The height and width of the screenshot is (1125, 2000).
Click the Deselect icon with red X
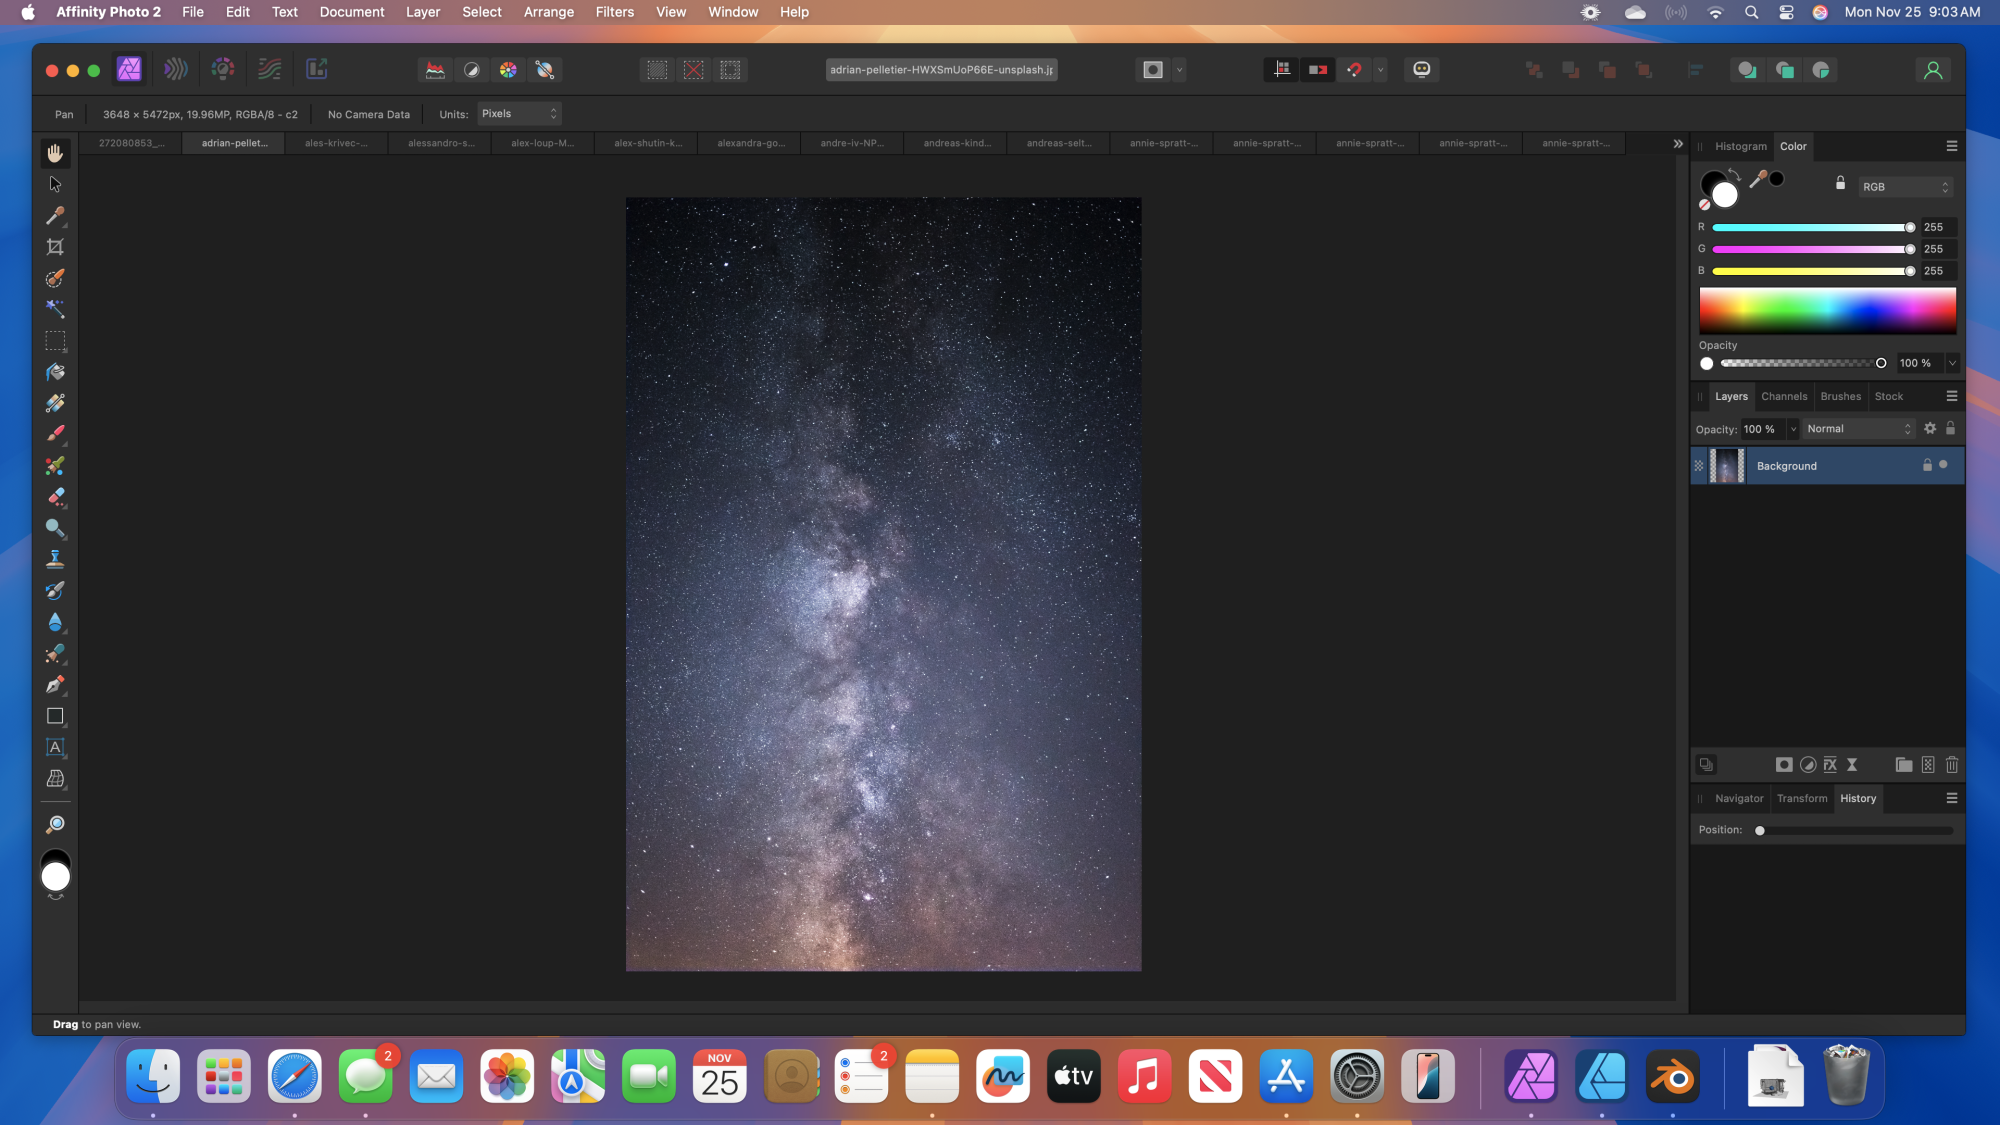click(x=693, y=70)
